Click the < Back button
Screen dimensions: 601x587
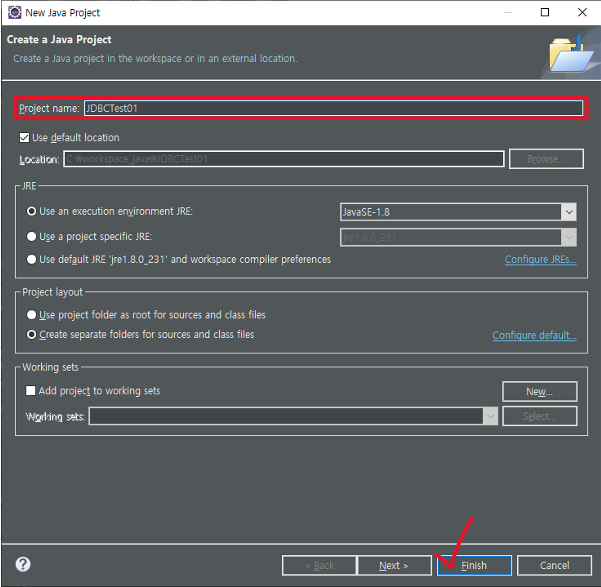click(x=319, y=566)
